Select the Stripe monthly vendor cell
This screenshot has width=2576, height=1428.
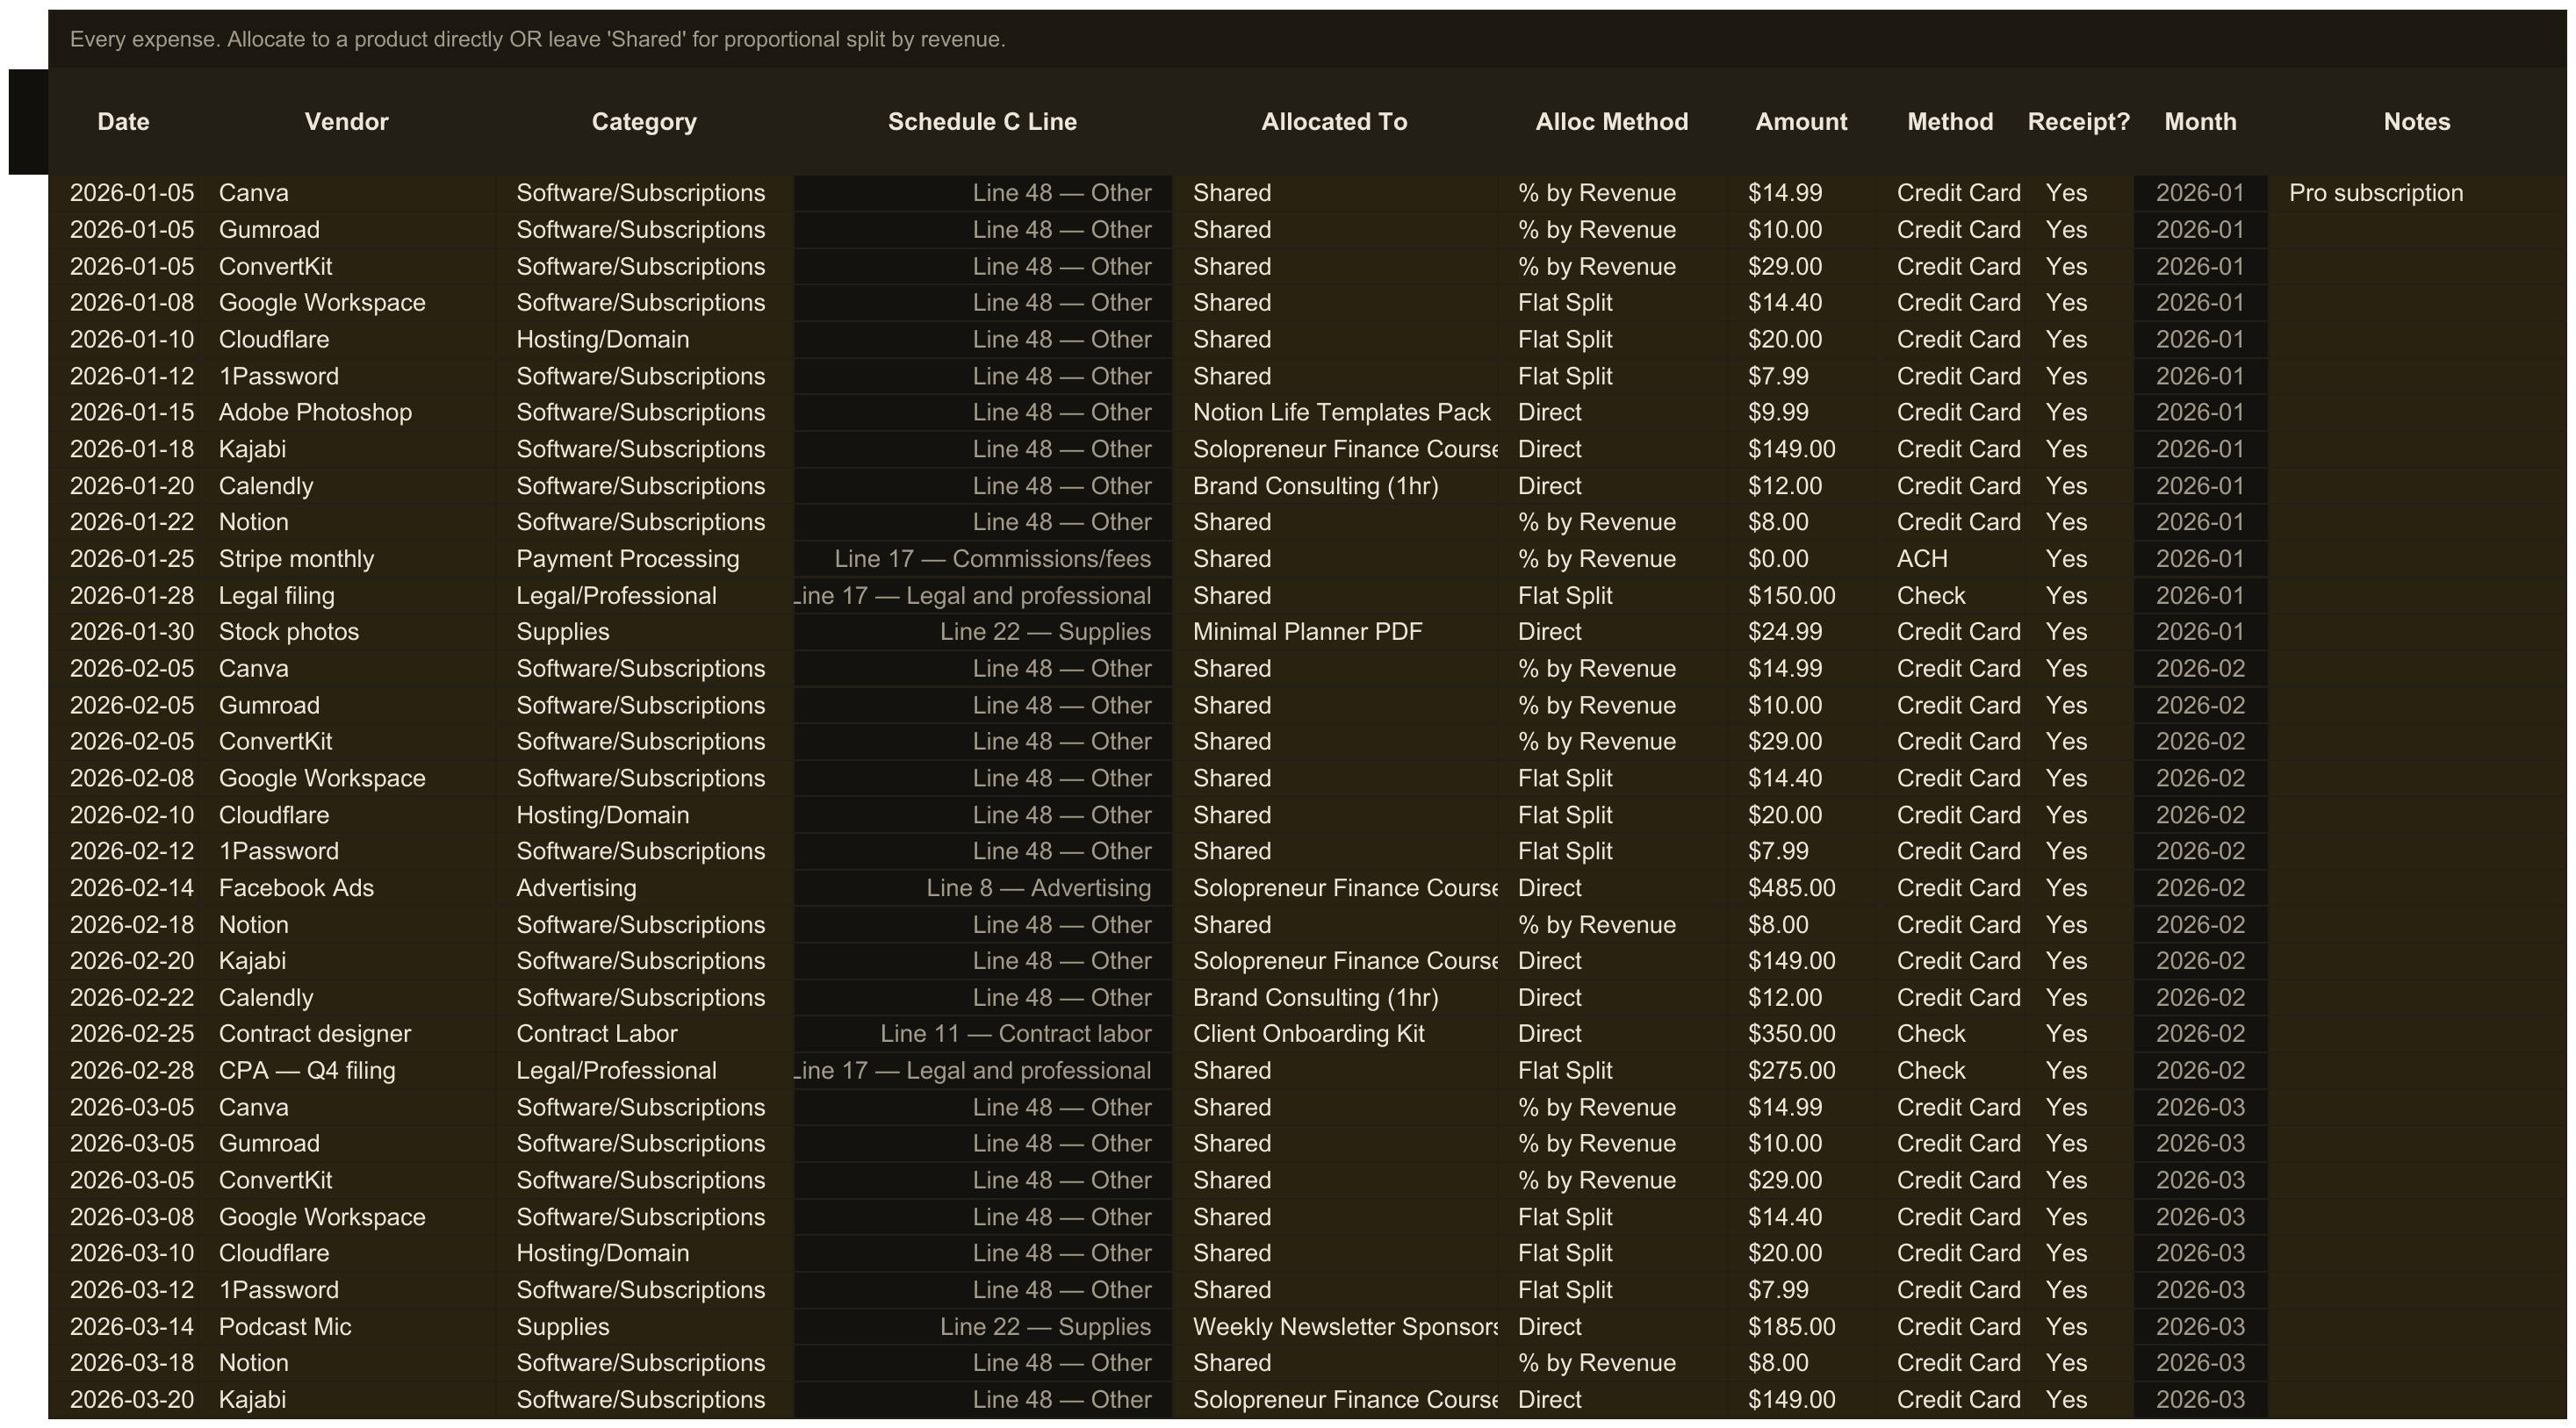pos(347,559)
